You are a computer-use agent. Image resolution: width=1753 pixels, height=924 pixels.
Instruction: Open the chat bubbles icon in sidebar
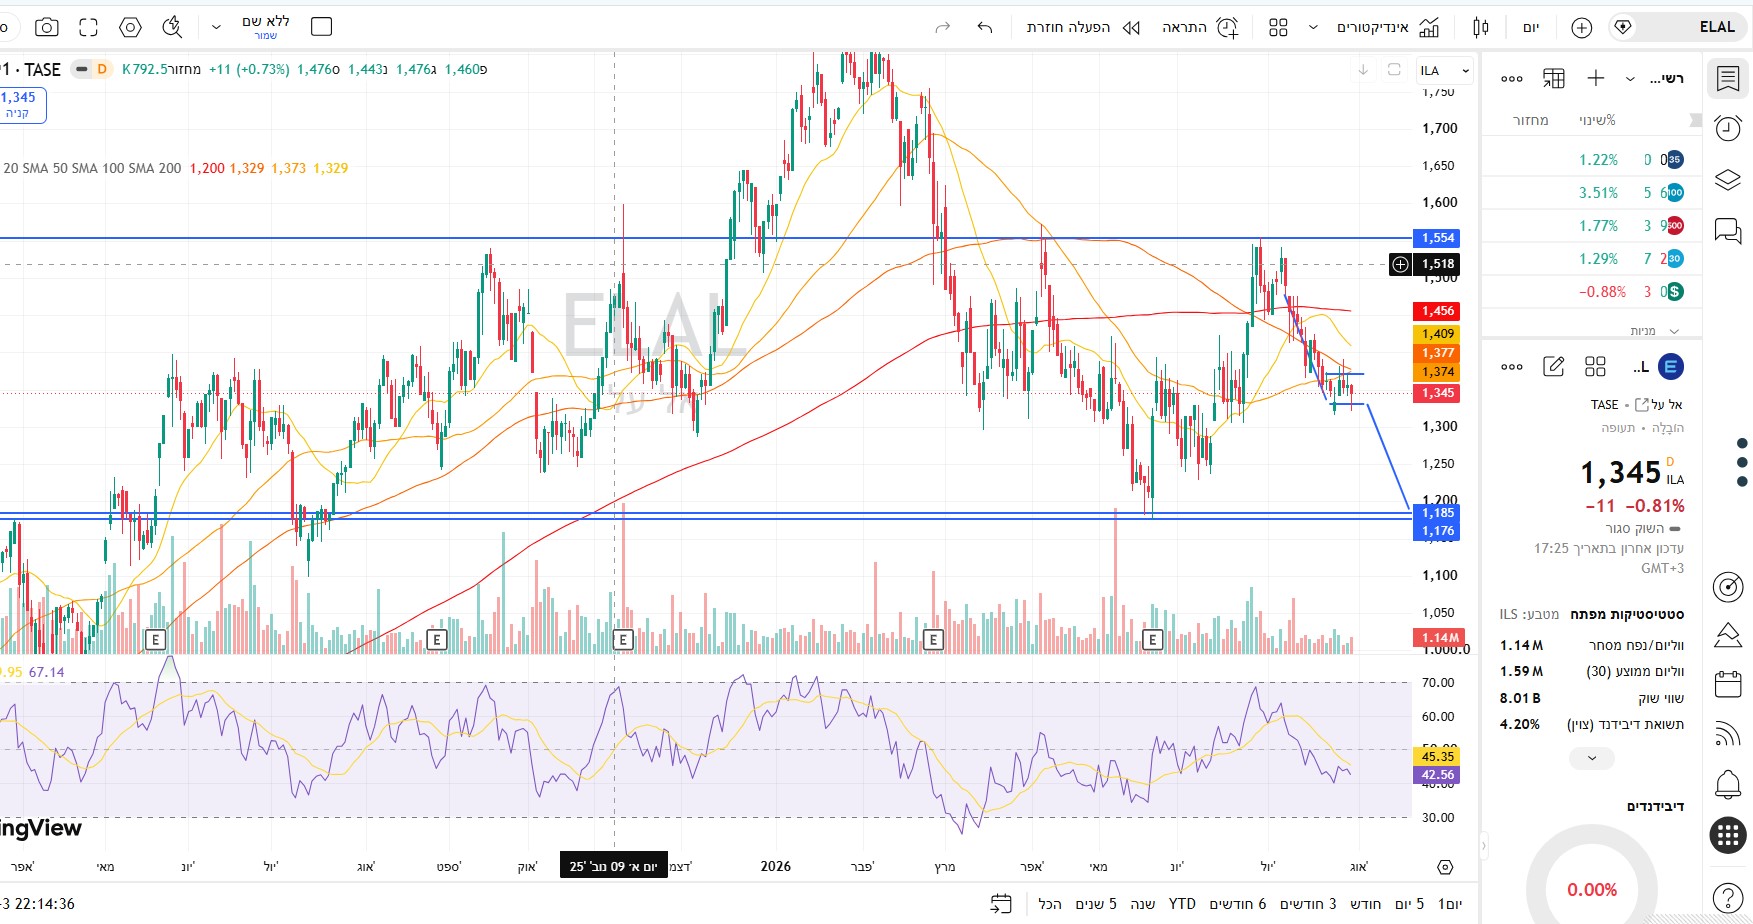[x=1727, y=231]
